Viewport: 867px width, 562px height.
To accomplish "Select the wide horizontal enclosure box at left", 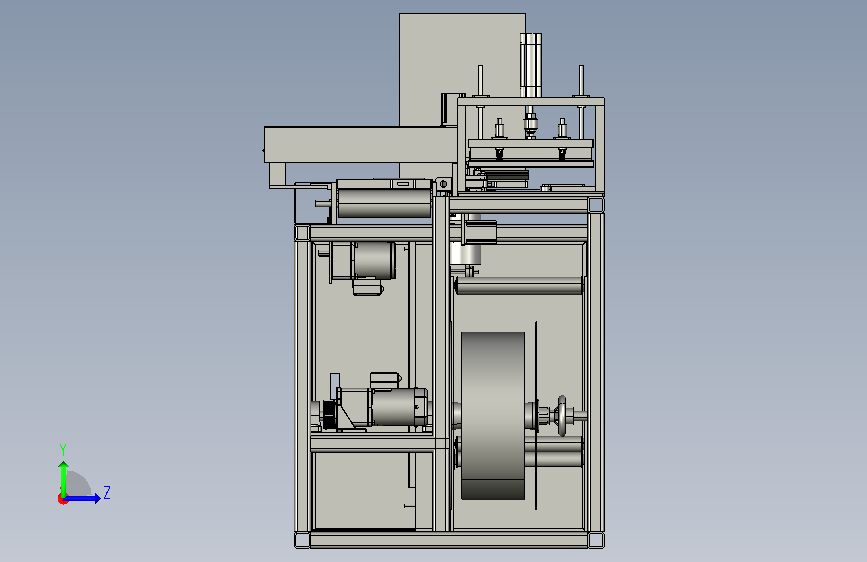I will click(x=361, y=145).
